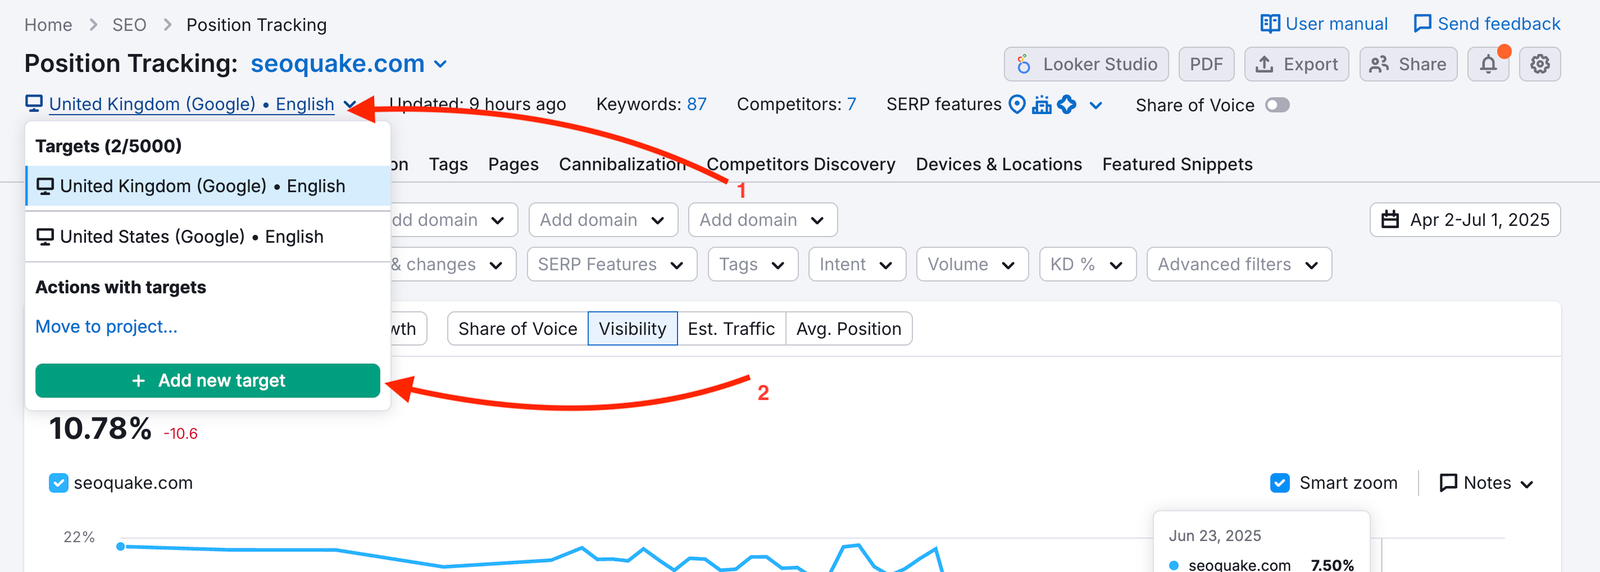Click Move to project link
Screen dimensions: 1600x572
click(106, 327)
